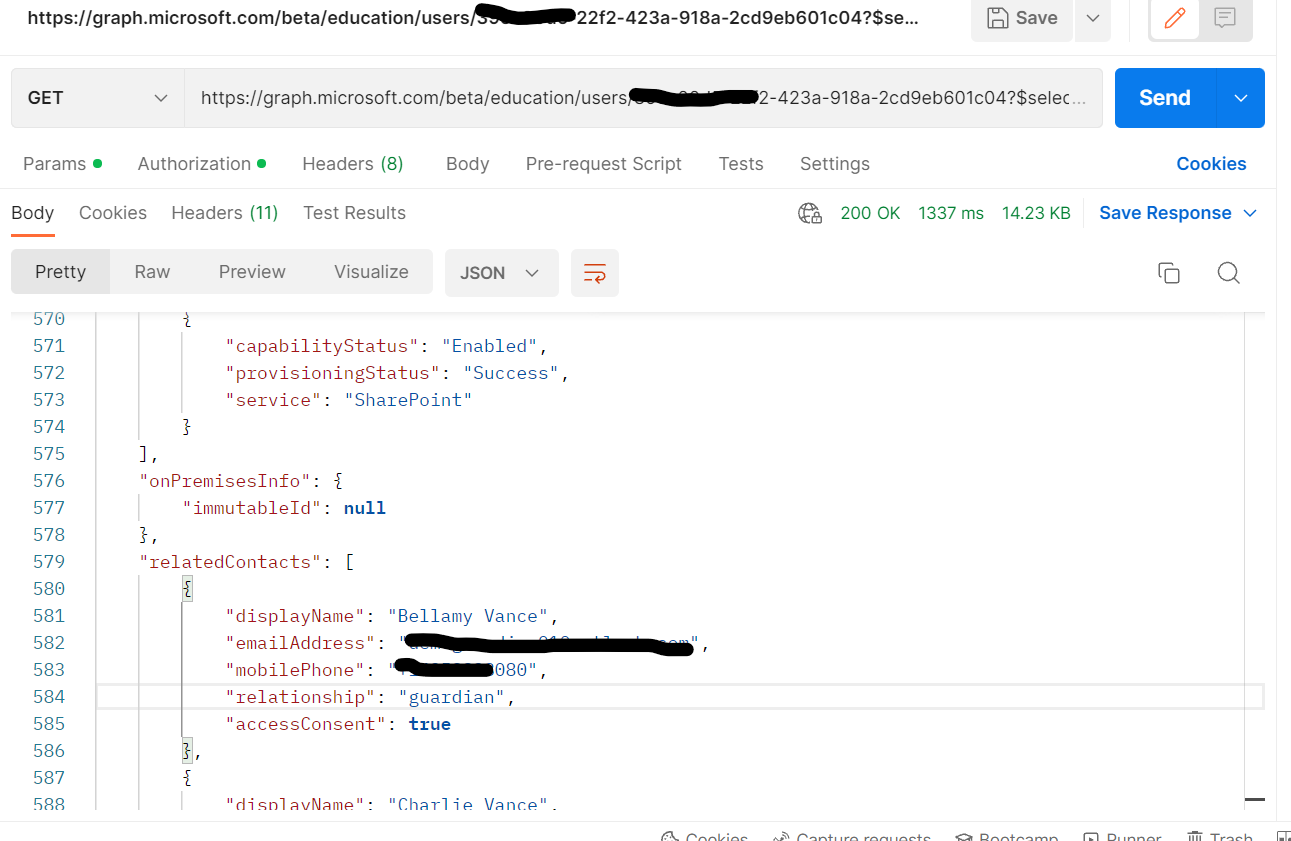Viewport: 1291px width, 841px height.
Task: Open the Test Results tab
Action: (354, 212)
